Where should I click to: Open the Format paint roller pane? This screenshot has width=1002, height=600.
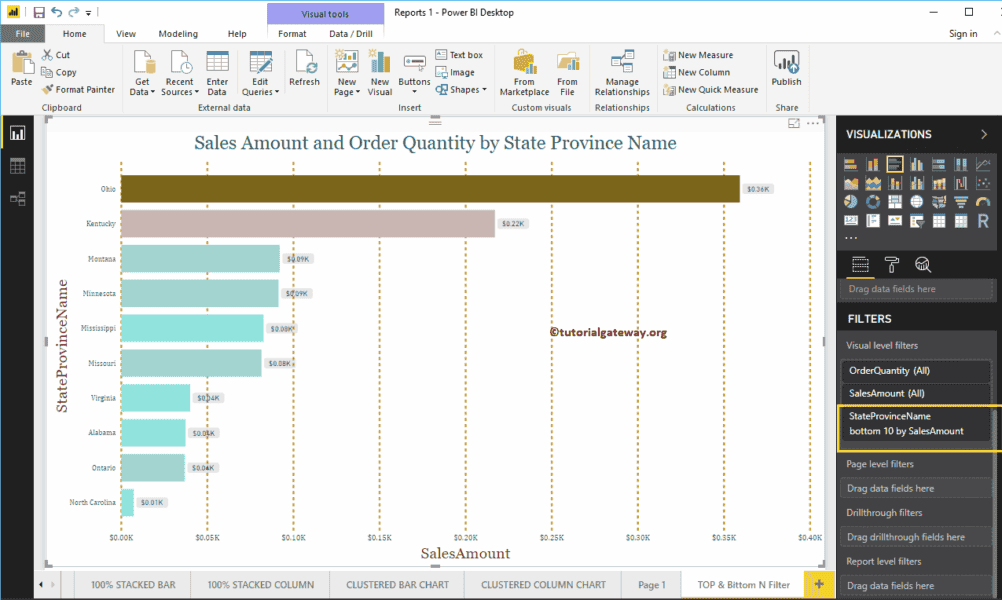(x=891, y=264)
